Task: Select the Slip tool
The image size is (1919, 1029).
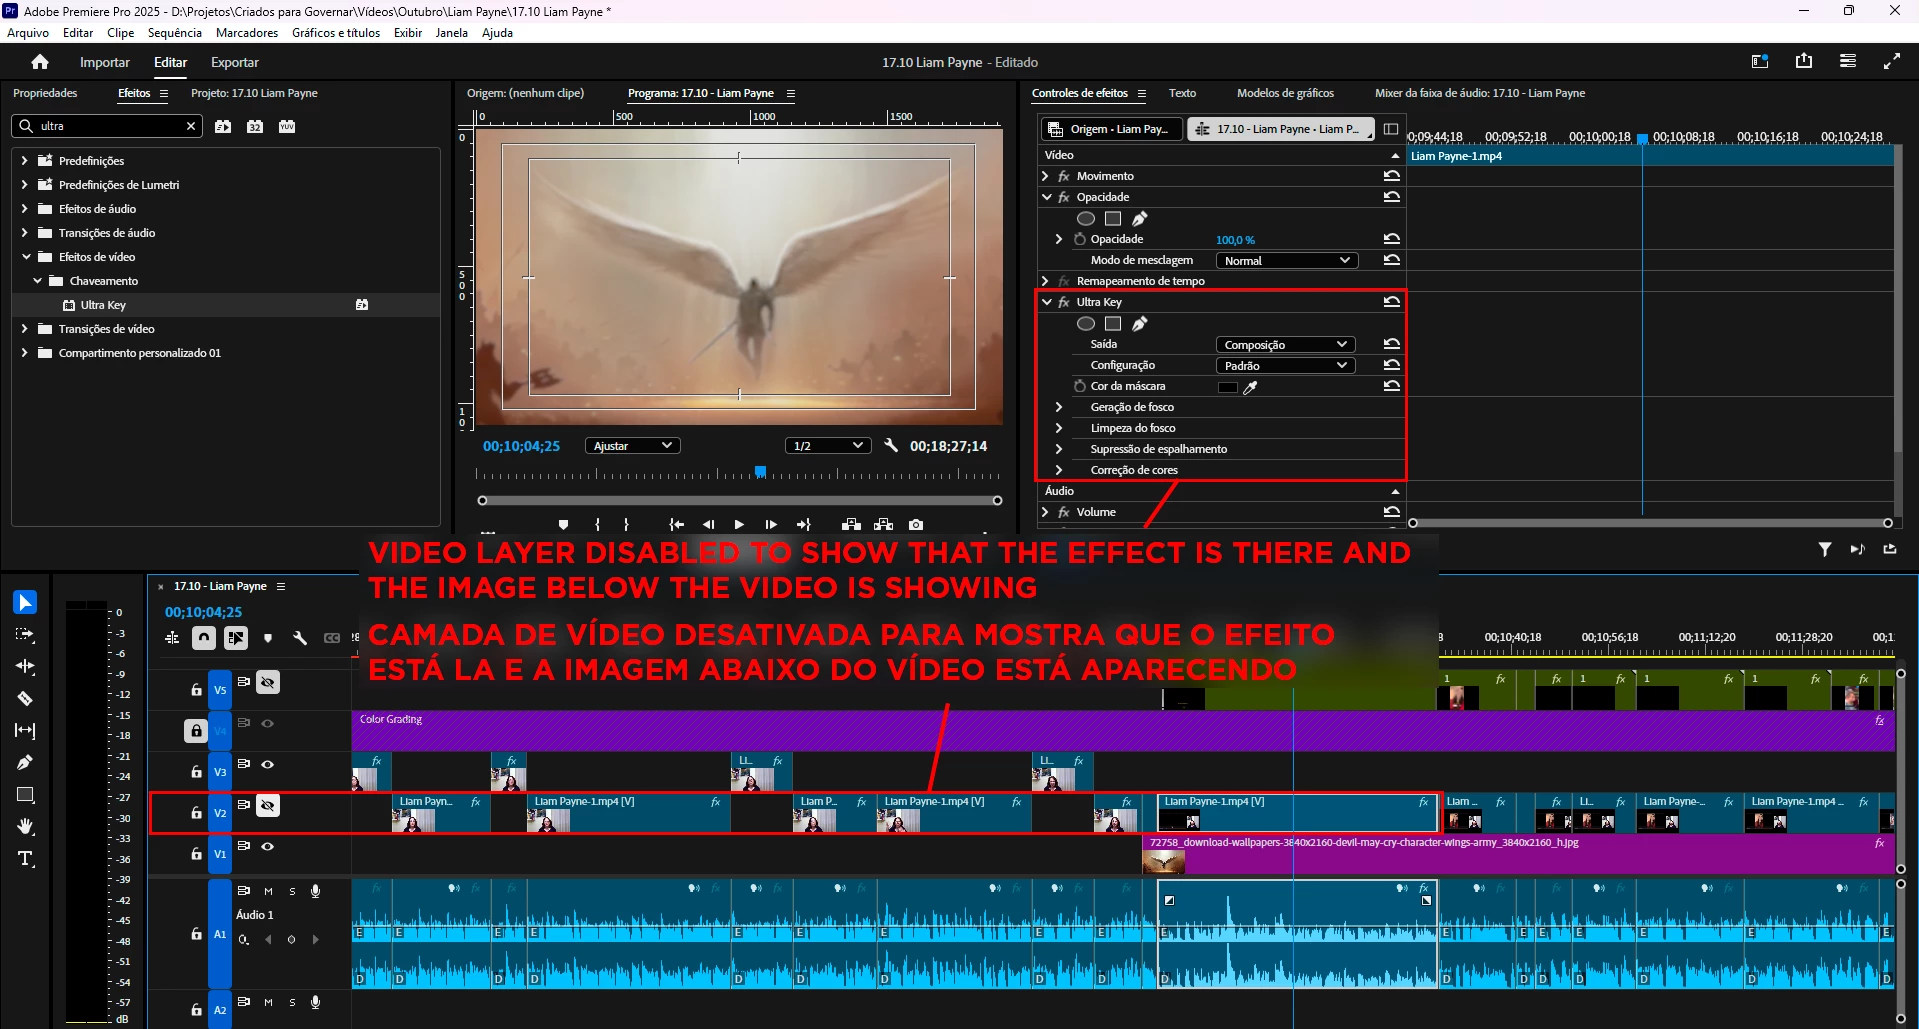Action: tap(25, 730)
